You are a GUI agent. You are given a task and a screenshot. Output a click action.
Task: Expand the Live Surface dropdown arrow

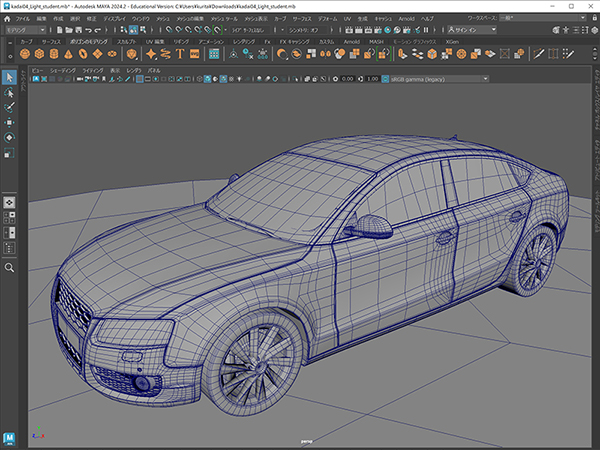225,30
